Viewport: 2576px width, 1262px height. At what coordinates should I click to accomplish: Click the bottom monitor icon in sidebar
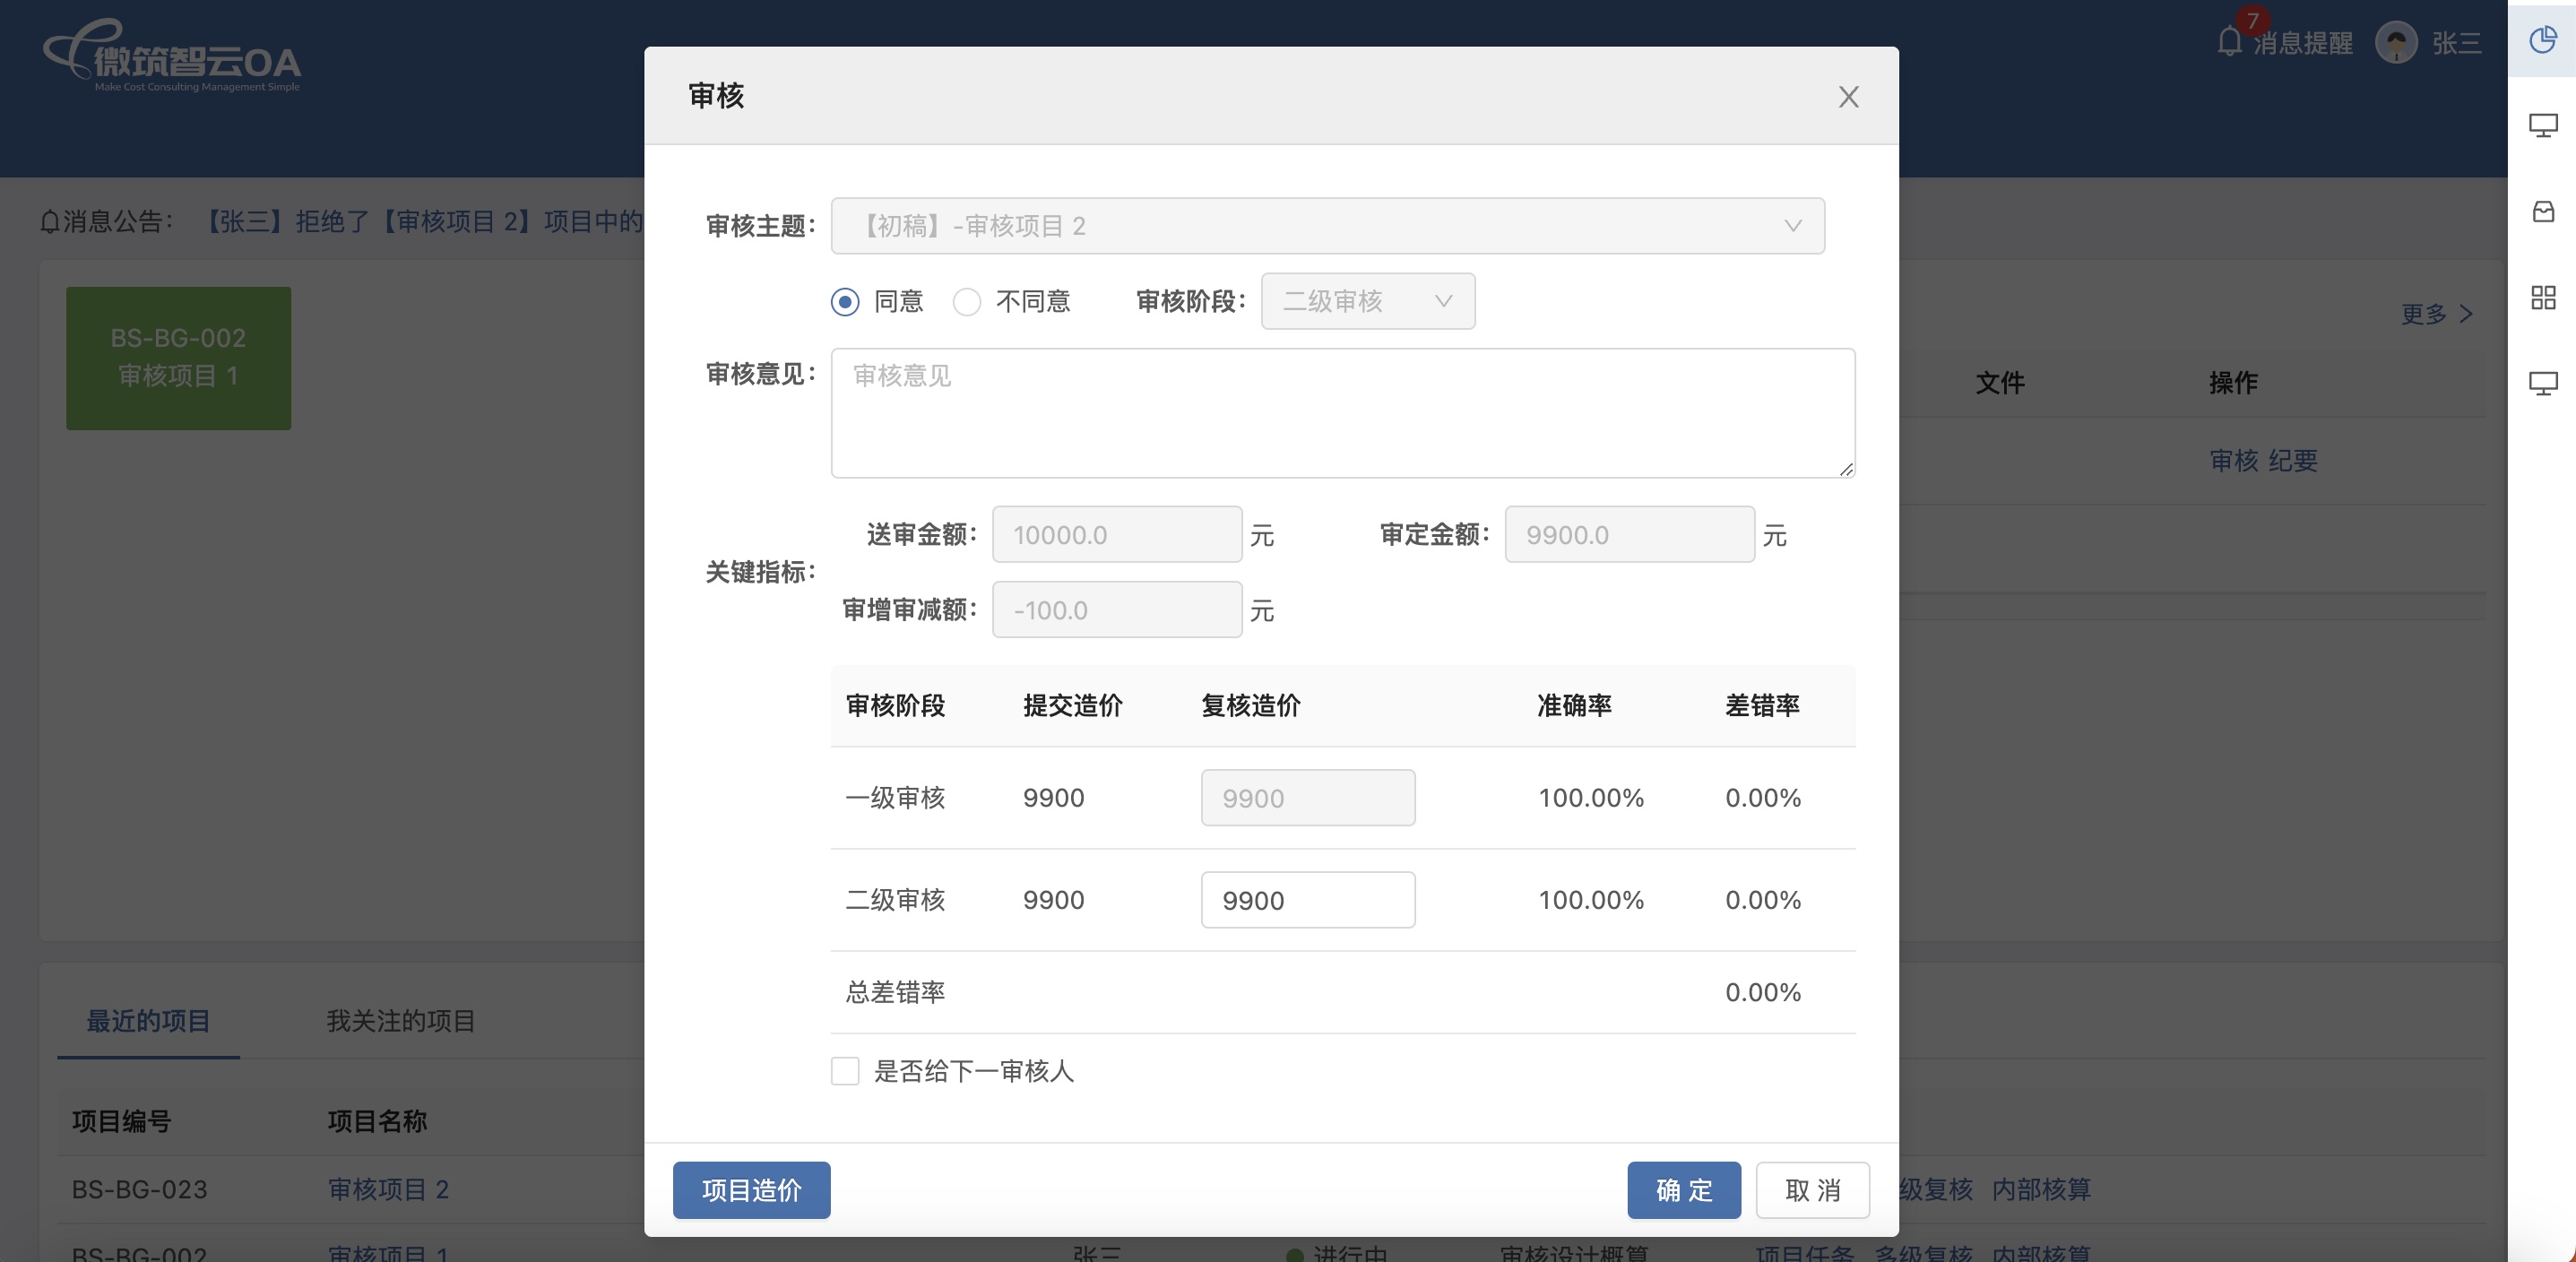click(x=2542, y=384)
